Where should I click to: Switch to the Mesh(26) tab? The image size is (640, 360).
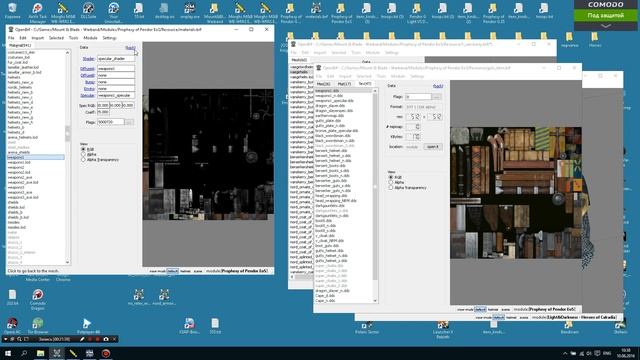pyautogui.click(x=324, y=84)
